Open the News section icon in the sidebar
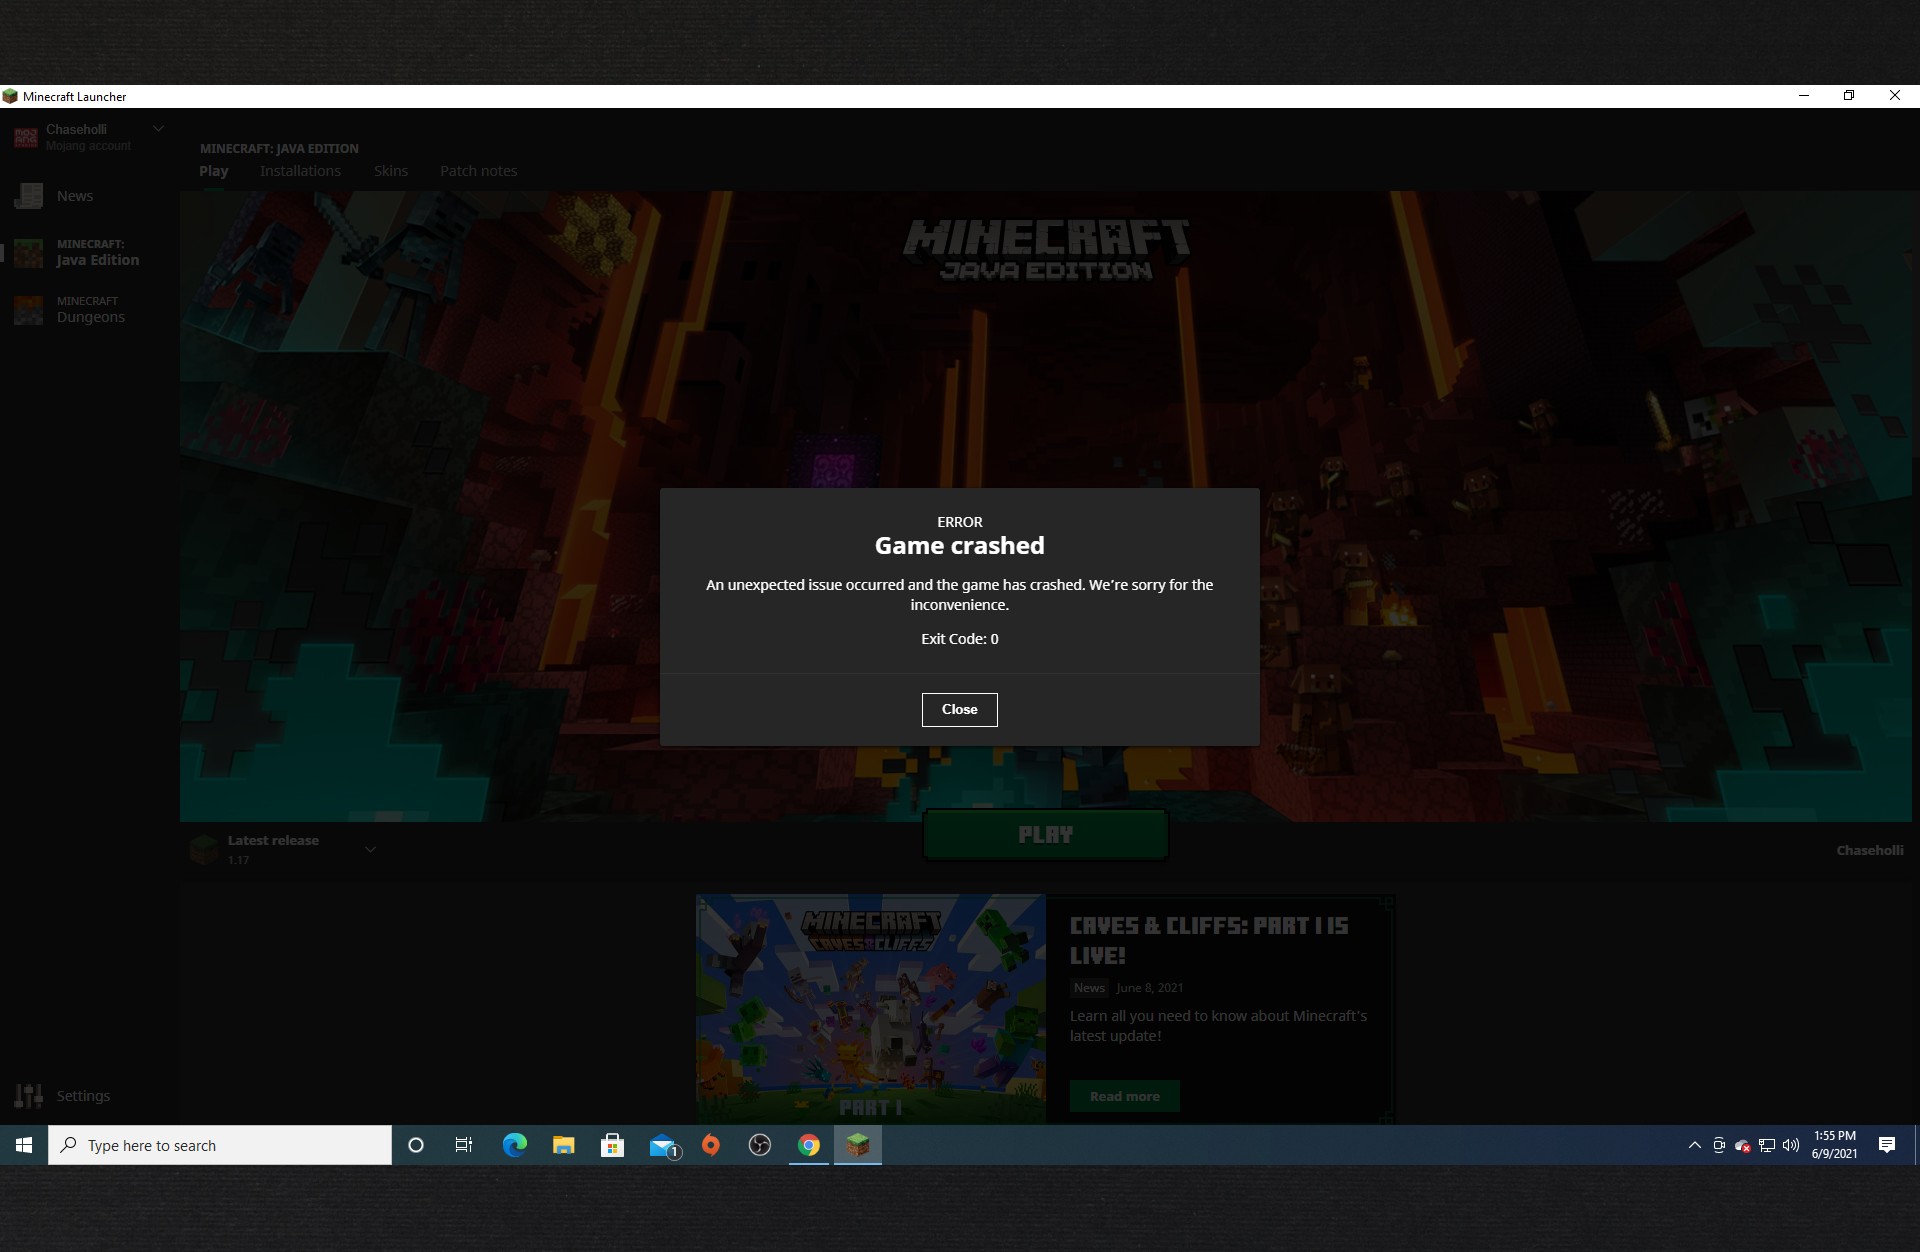 [x=29, y=196]
